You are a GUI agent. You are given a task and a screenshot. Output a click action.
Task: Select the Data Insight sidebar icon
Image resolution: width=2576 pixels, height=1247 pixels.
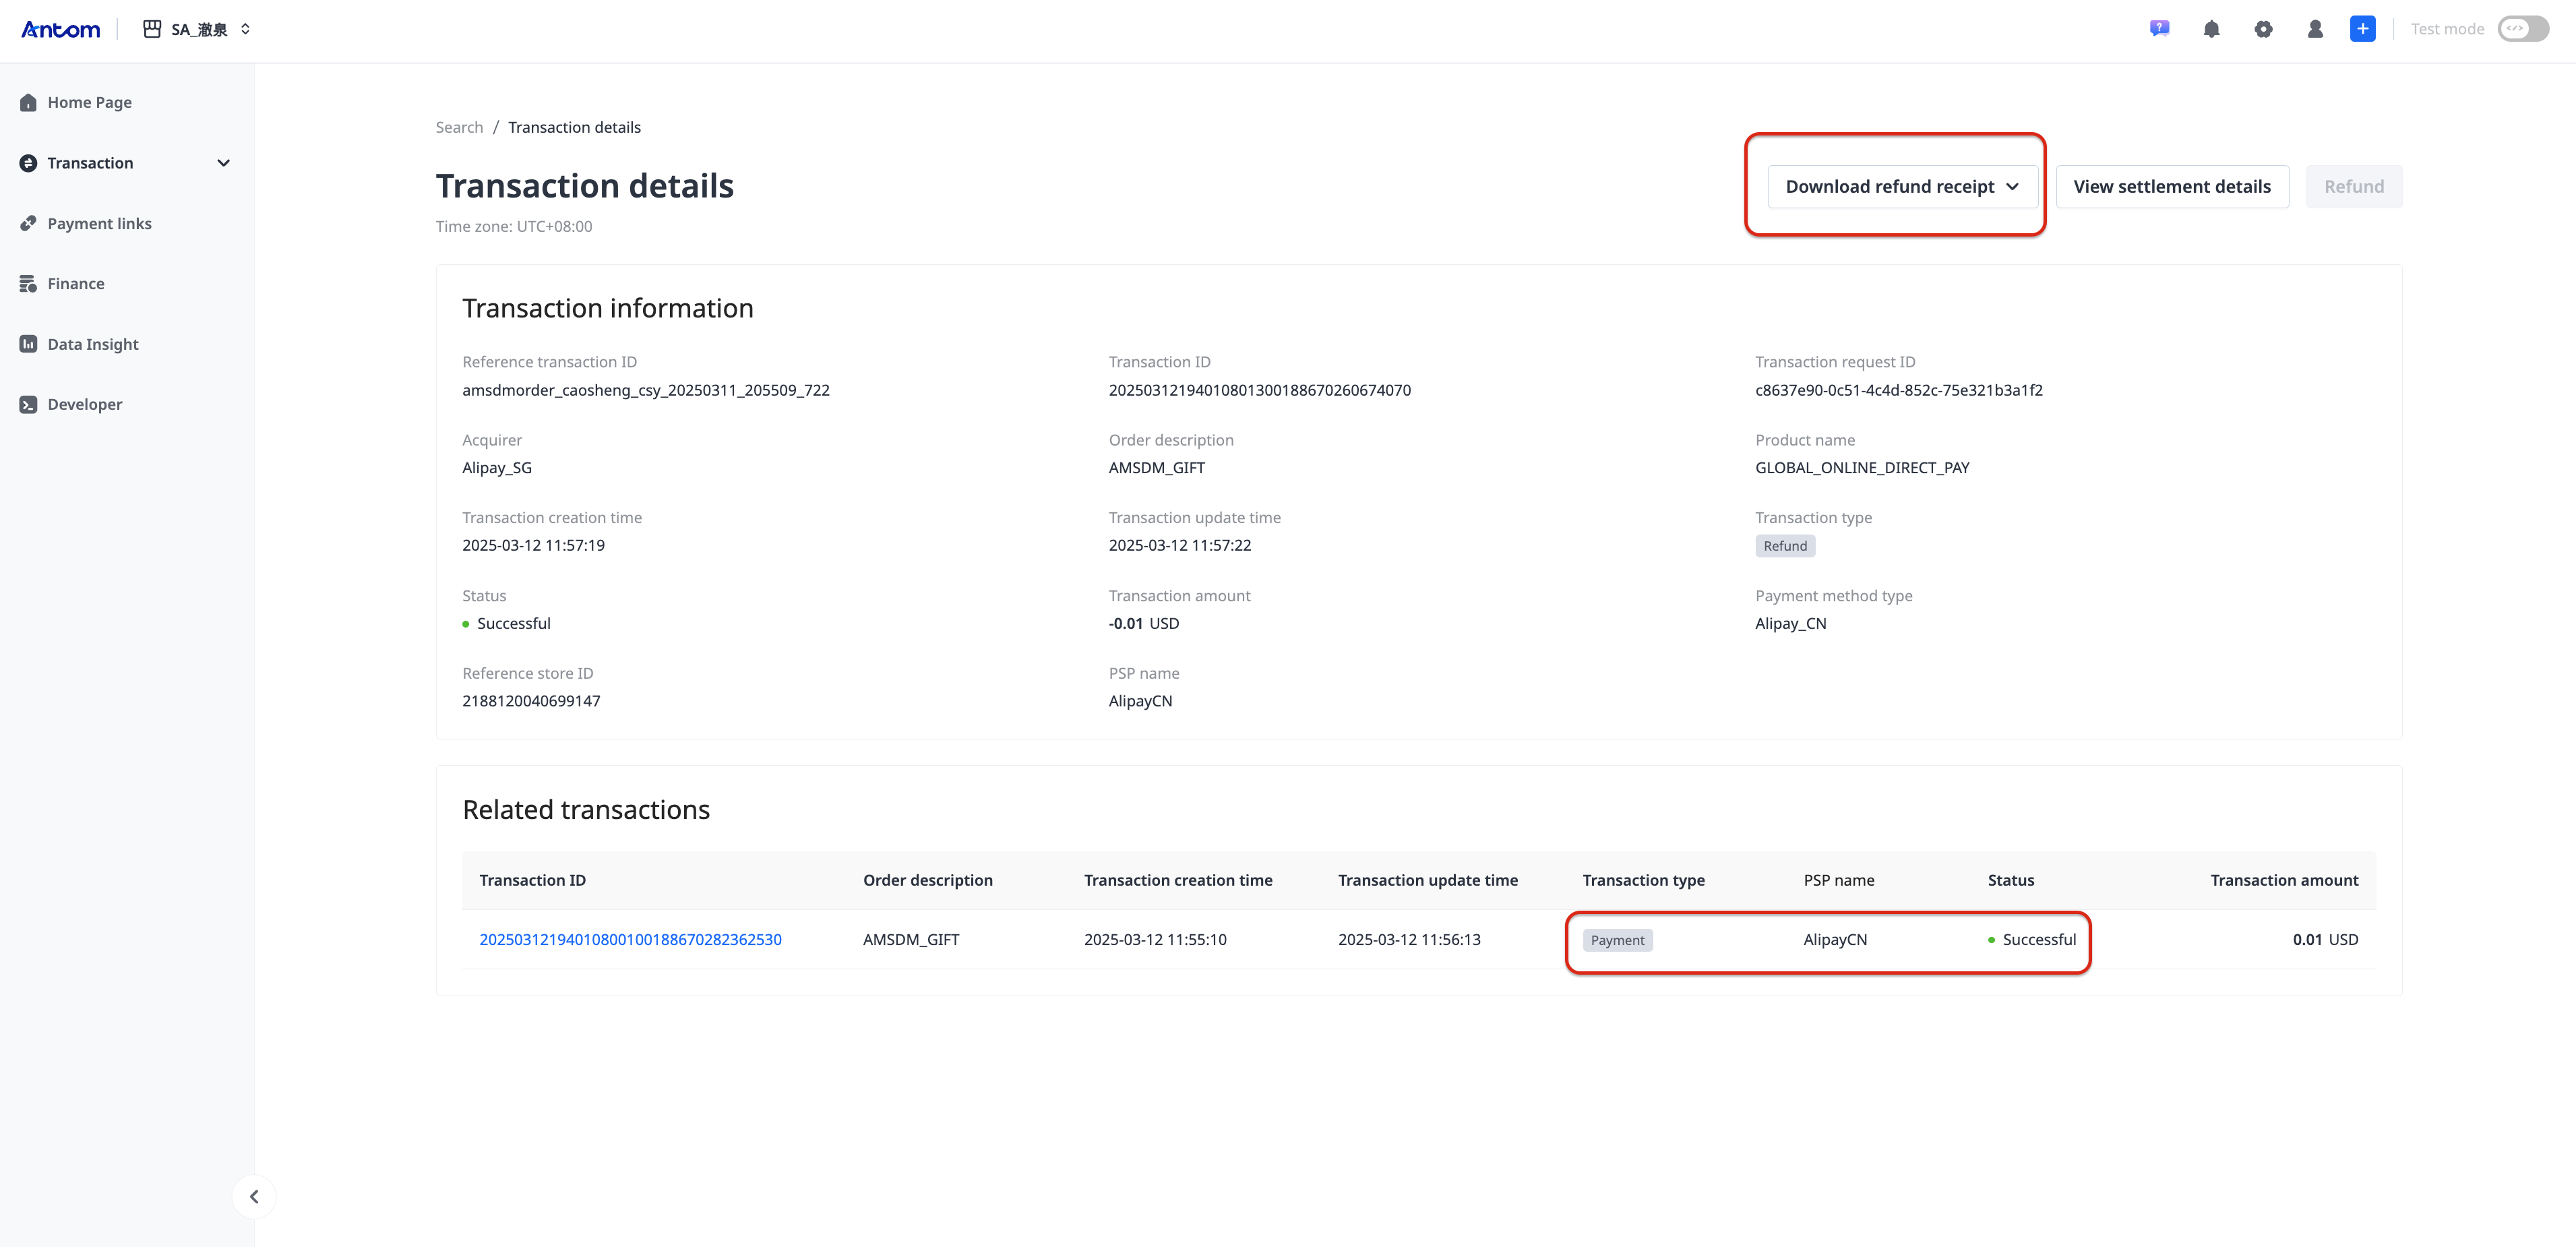point(29,343)
